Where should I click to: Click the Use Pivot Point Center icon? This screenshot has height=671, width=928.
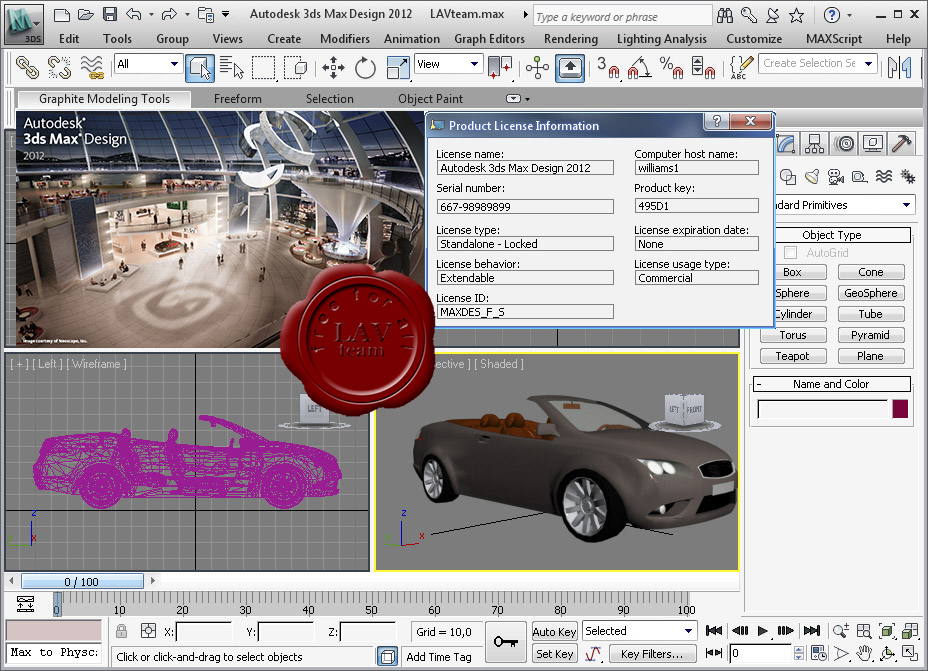[x=500, y=67]
